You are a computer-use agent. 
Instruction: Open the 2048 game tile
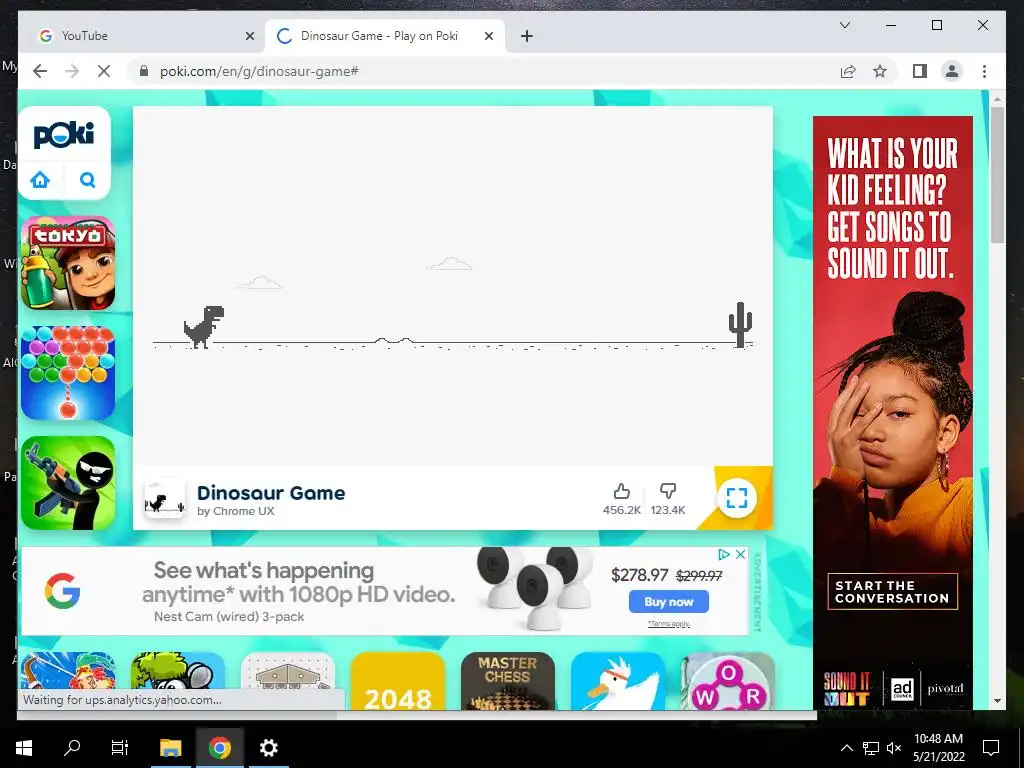[x=398, y=681]
